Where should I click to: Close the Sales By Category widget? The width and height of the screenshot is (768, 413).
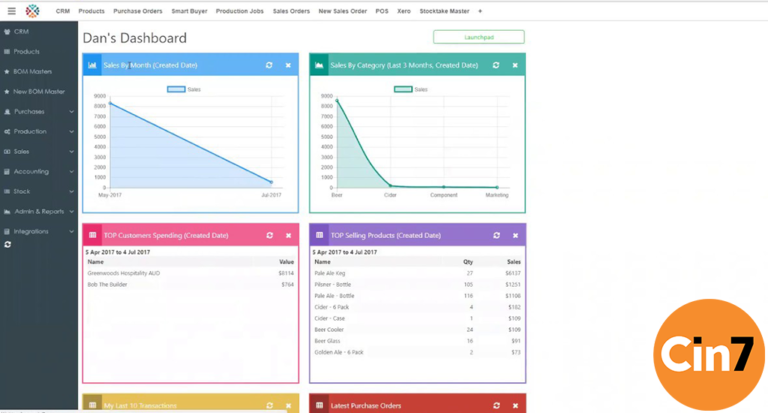point(515,65)
